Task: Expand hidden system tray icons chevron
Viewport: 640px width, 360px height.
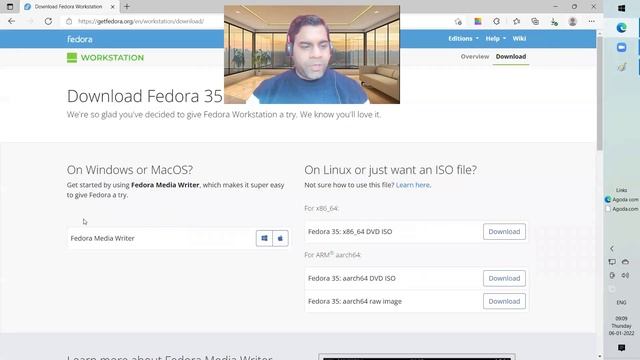Action: point(612,249)
